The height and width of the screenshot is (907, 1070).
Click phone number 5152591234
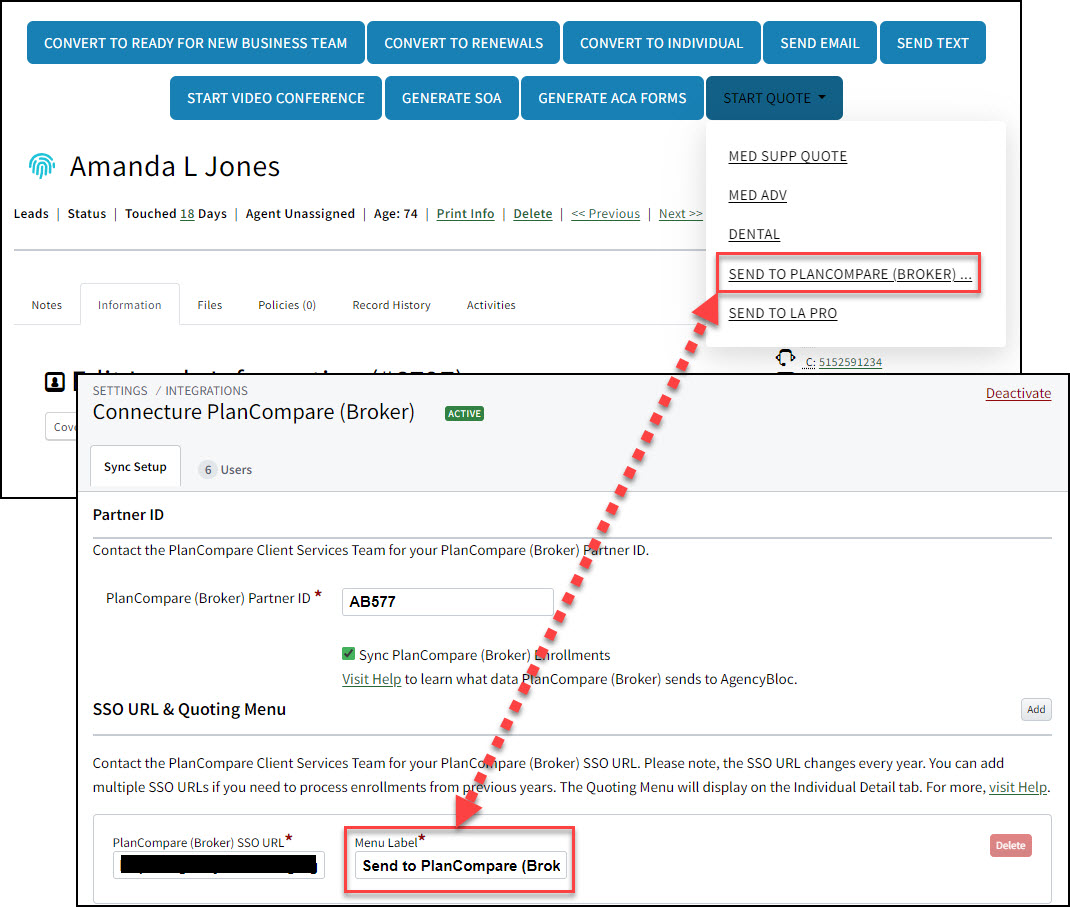tap(850, 362)
